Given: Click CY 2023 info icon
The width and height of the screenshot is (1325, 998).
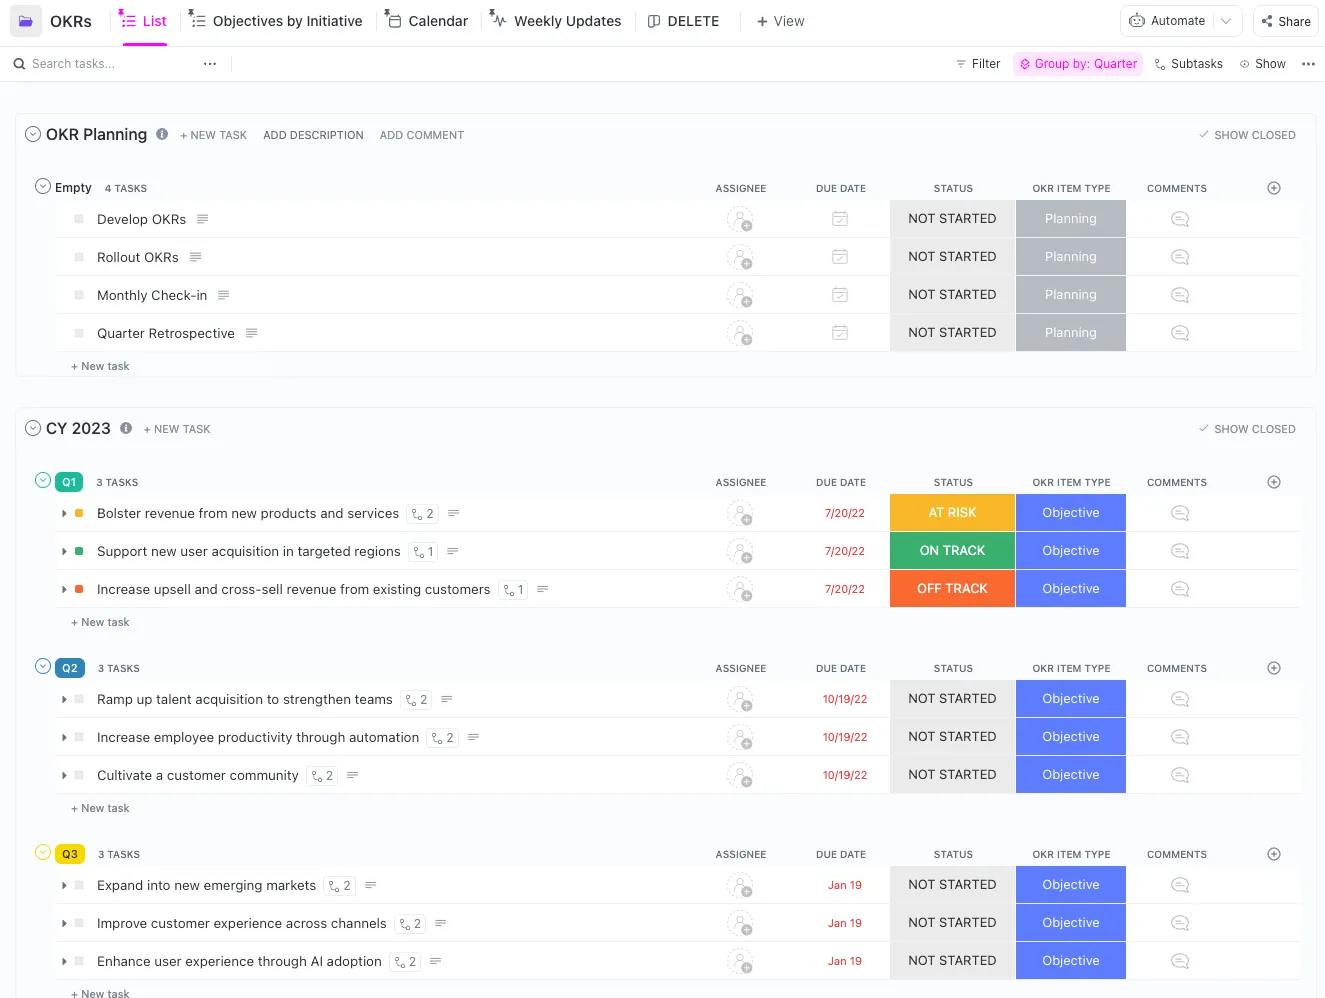Looking at the screenshot, I should 126,428.
